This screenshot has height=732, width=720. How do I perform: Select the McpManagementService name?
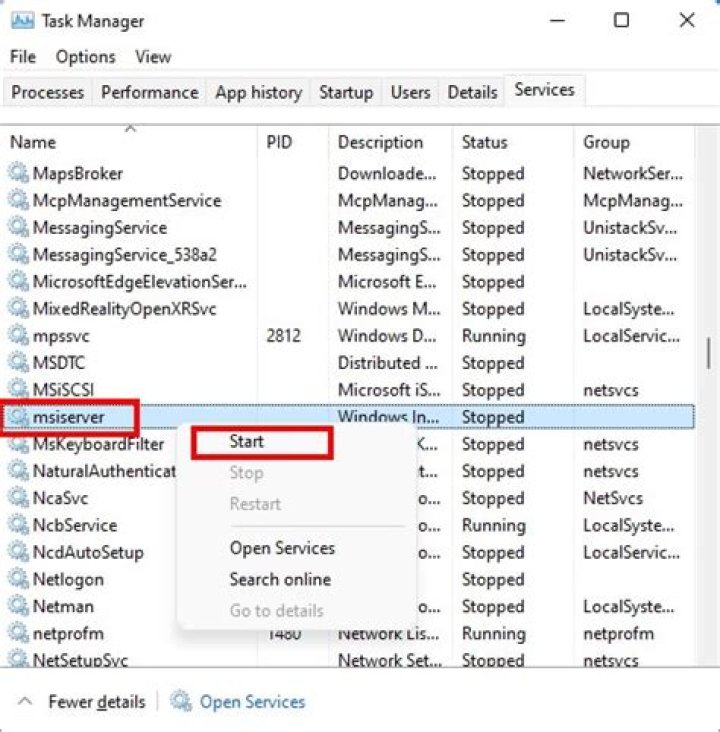coord(127,201)
